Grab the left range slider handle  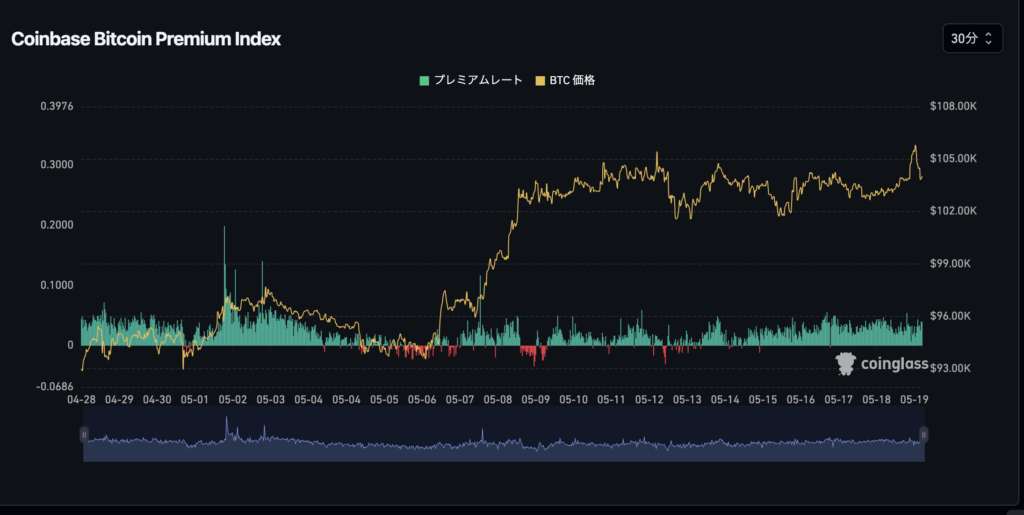(x=84, y=435)
